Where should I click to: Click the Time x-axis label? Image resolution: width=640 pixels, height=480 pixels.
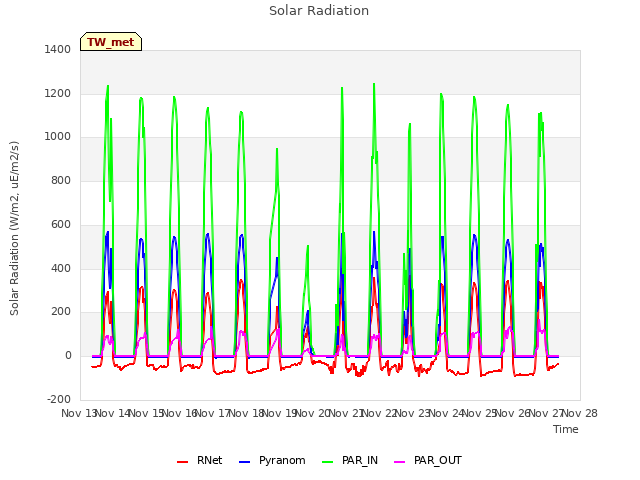(x=566, y=429)
